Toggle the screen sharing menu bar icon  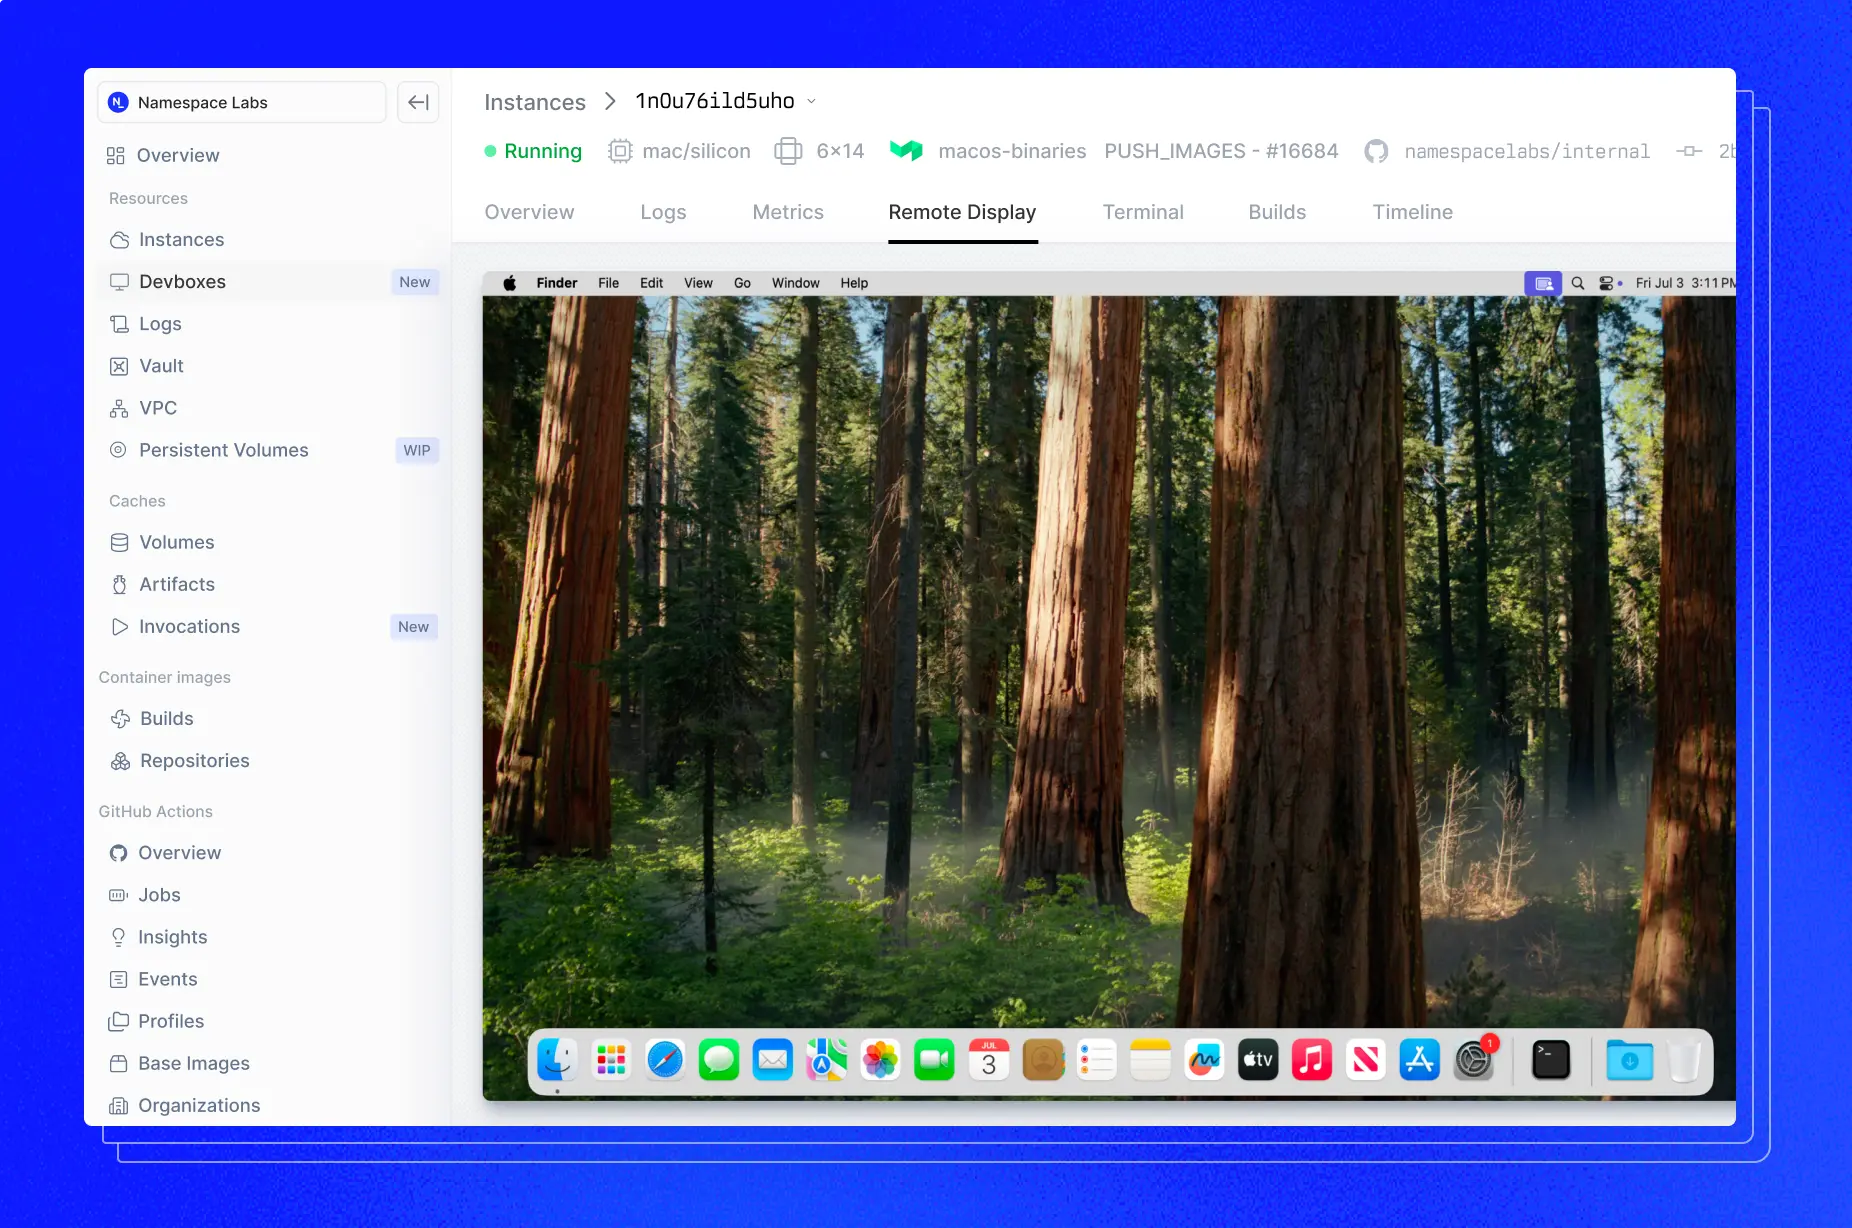click(1543, 283)
